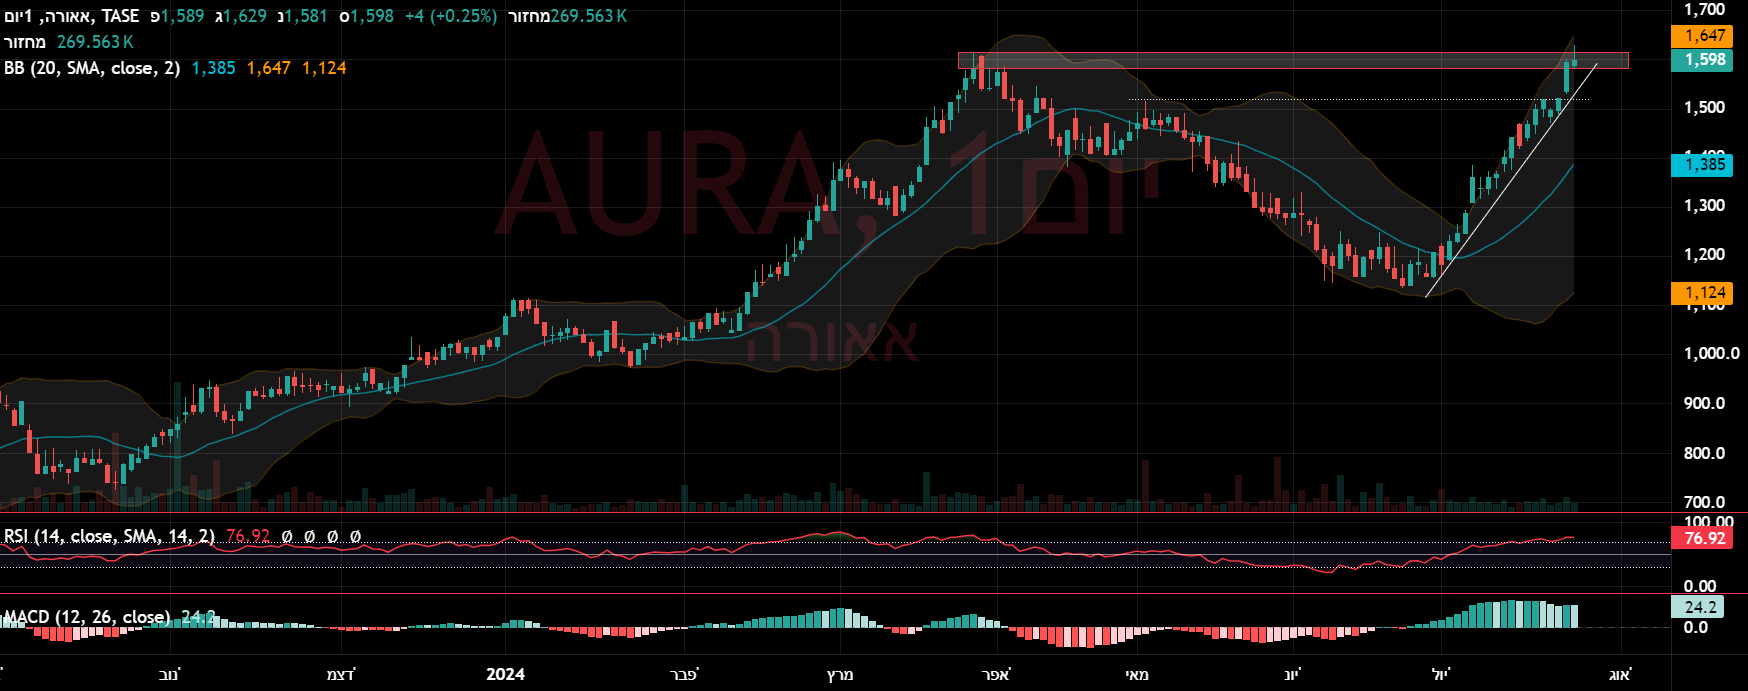Select the RSI (14, close, SMA, 14, 2) legend

click(109, 536)
